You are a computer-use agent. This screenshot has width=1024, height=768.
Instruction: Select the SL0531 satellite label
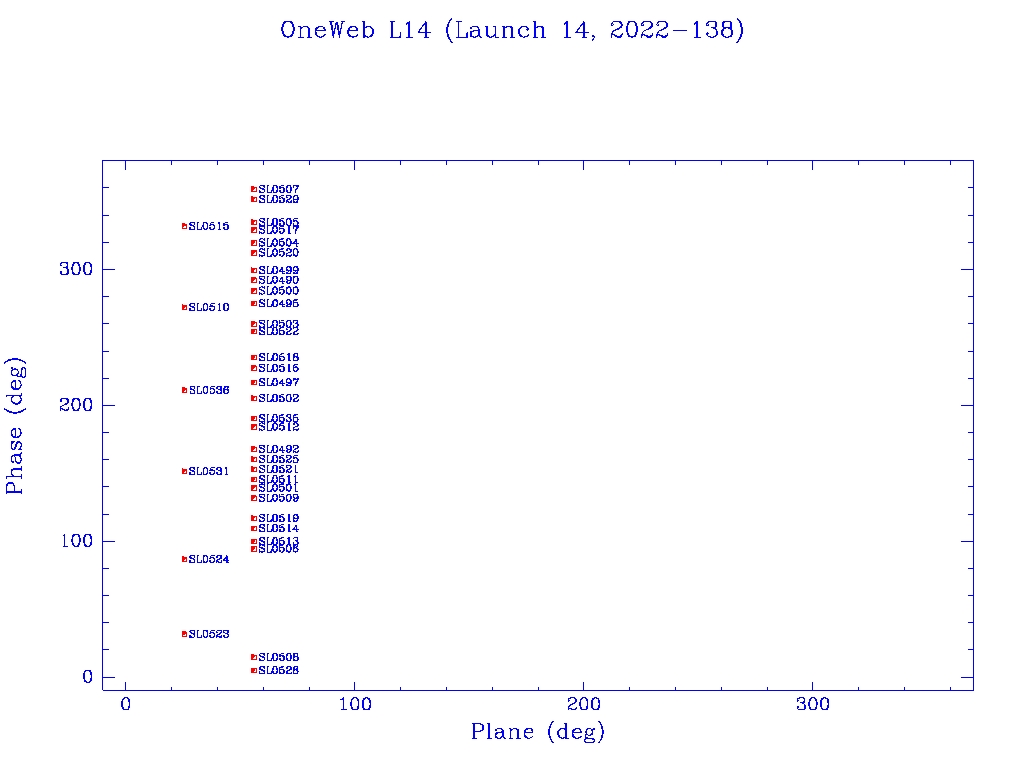pos(209,472)
